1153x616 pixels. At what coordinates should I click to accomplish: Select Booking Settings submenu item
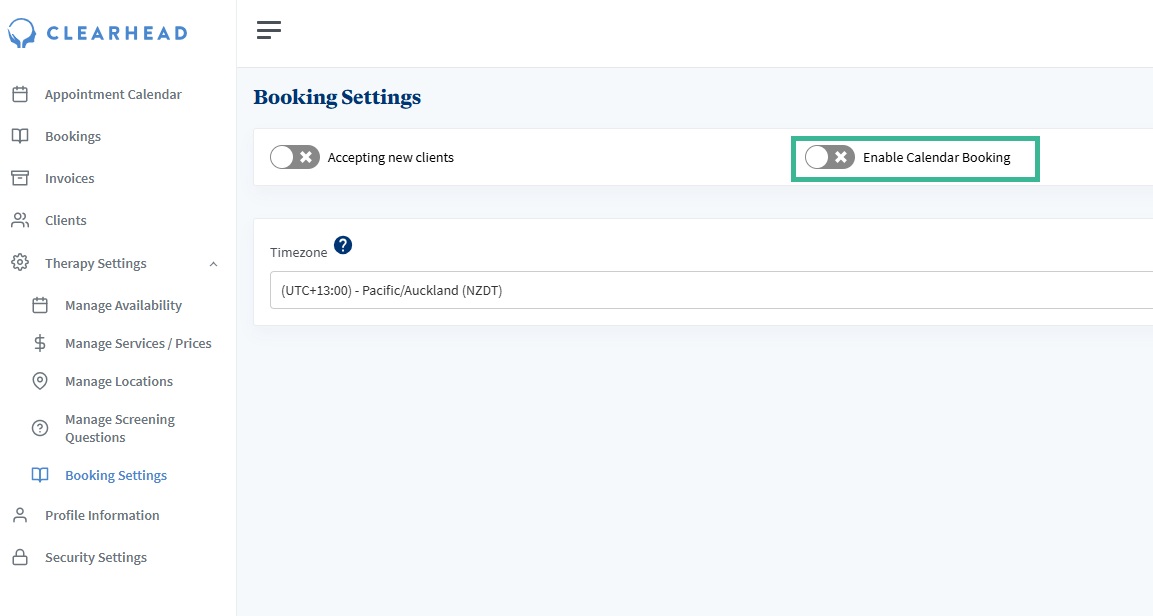(116, 475)
